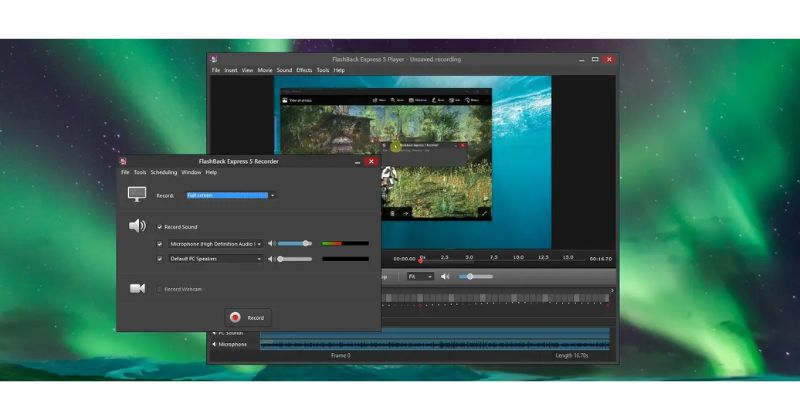Uncheck the Microphone source checkbox
The height and width of the screenshot is (420, 800).
click(x=160, y=244)
